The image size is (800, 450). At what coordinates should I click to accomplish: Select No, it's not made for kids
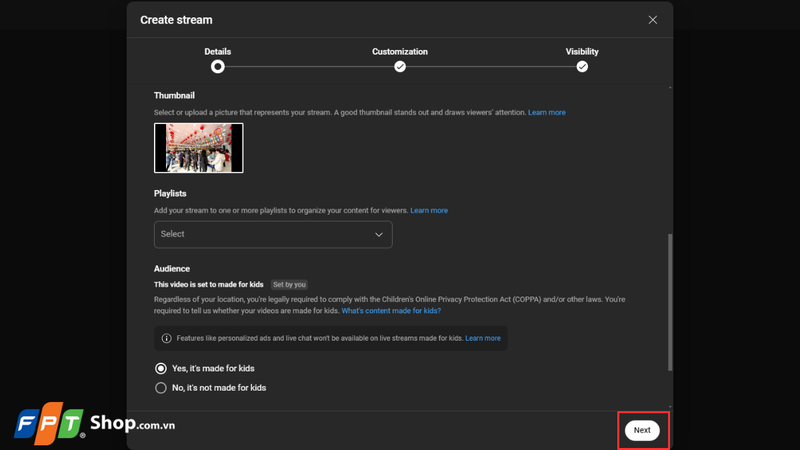coord(161,388)
